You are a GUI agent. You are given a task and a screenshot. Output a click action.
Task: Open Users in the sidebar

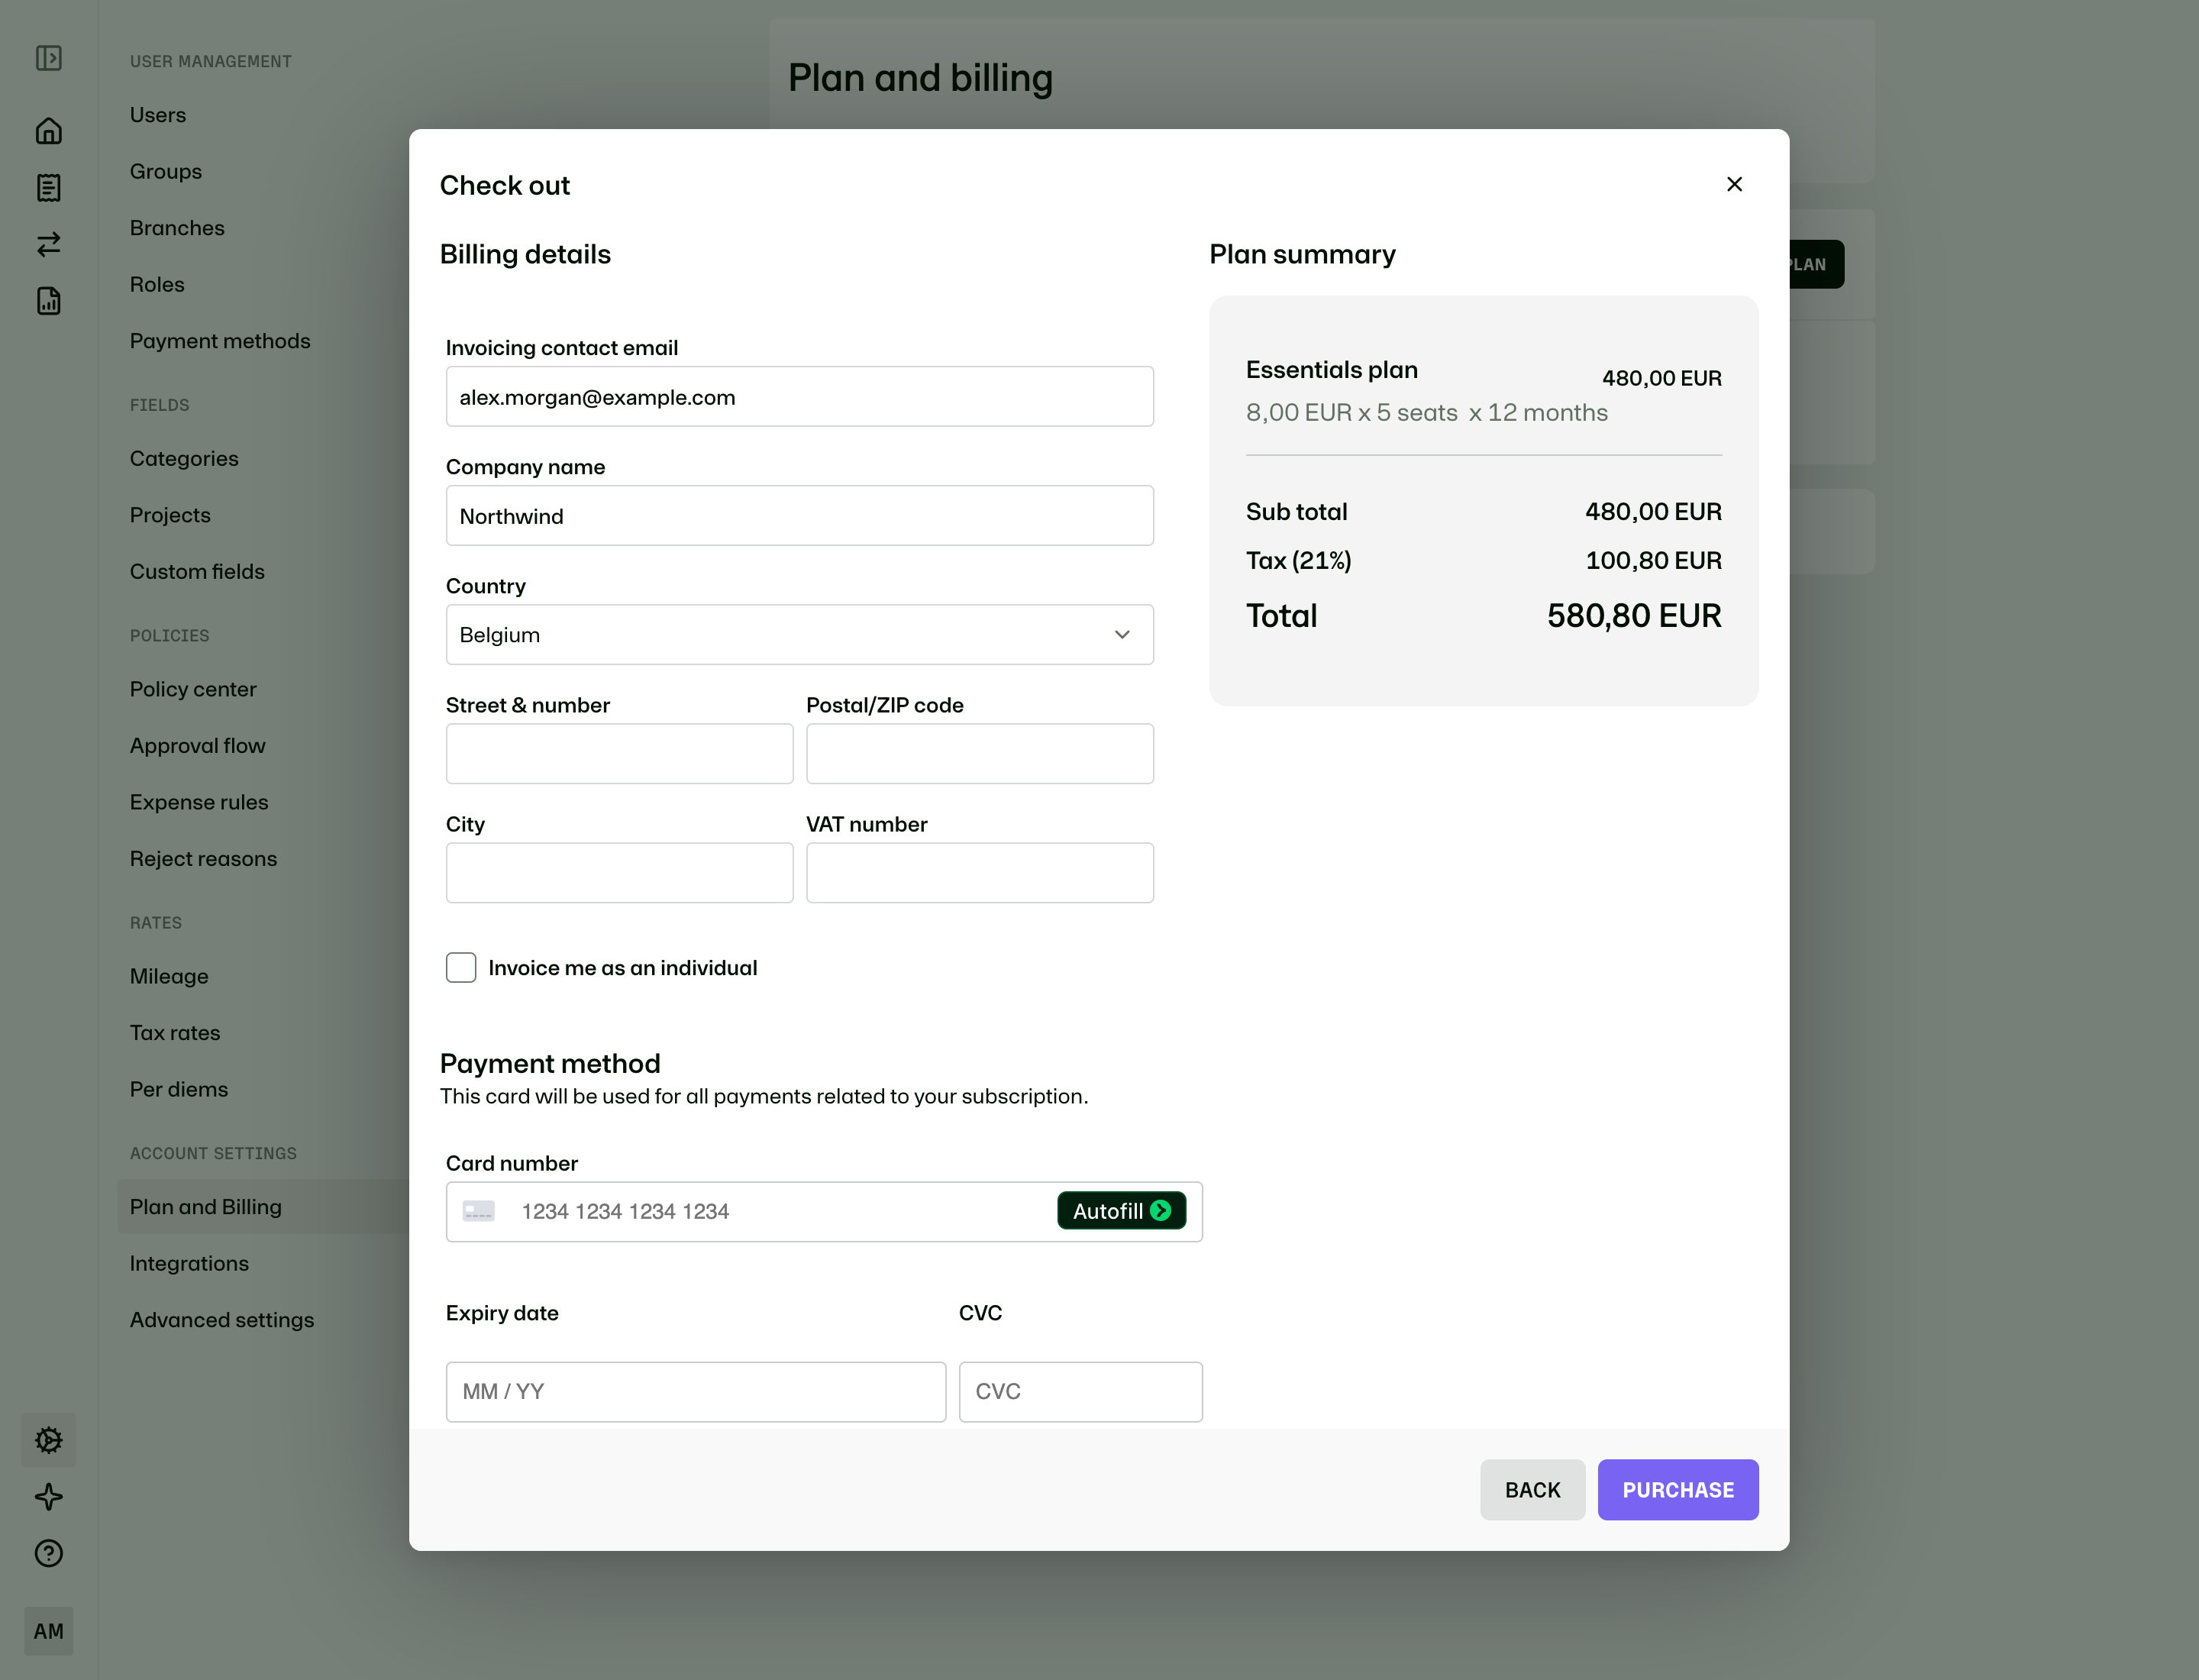coord(158,115)
